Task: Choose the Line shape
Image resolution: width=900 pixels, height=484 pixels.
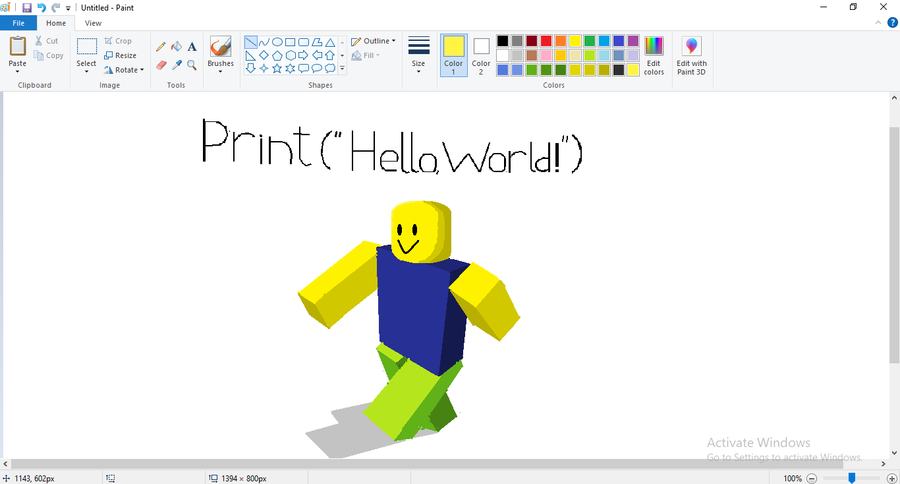Action: (x=251, y=42)
